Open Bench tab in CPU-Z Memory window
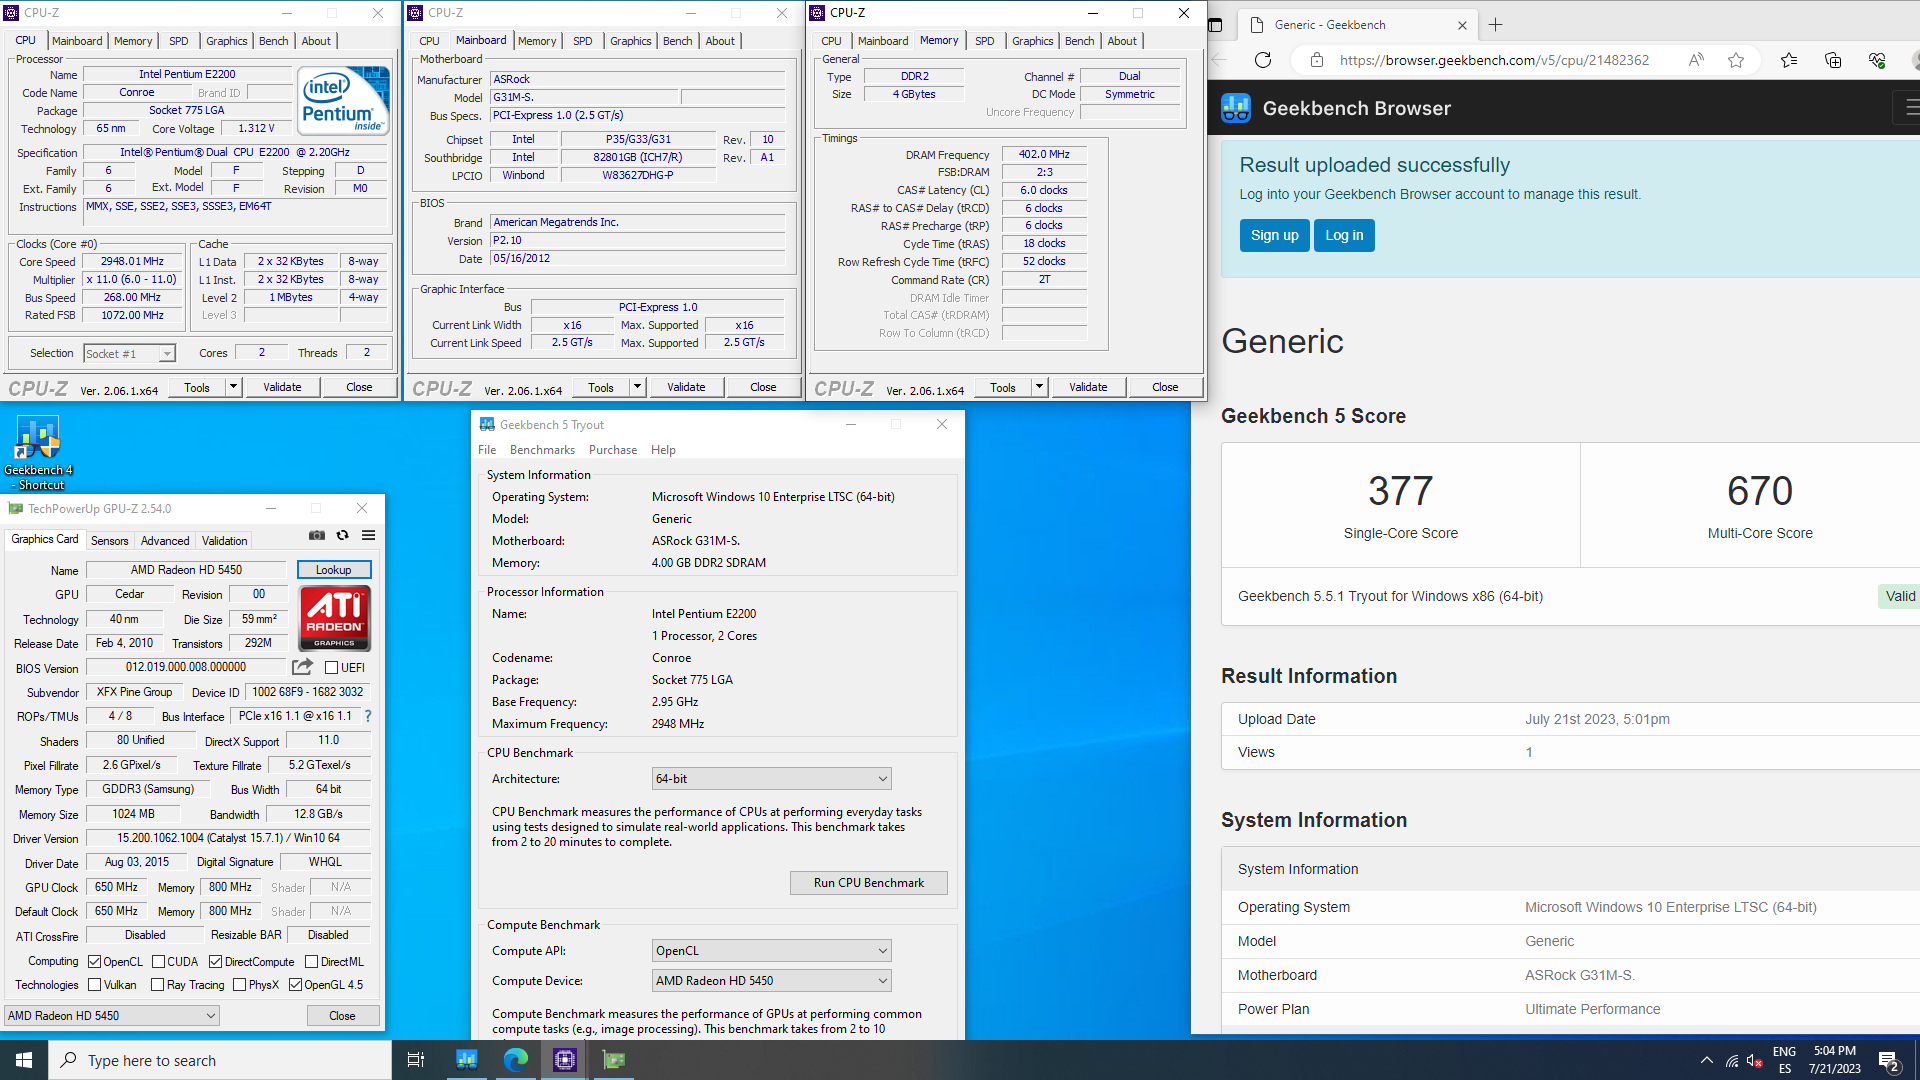 tap(1079, 41)
